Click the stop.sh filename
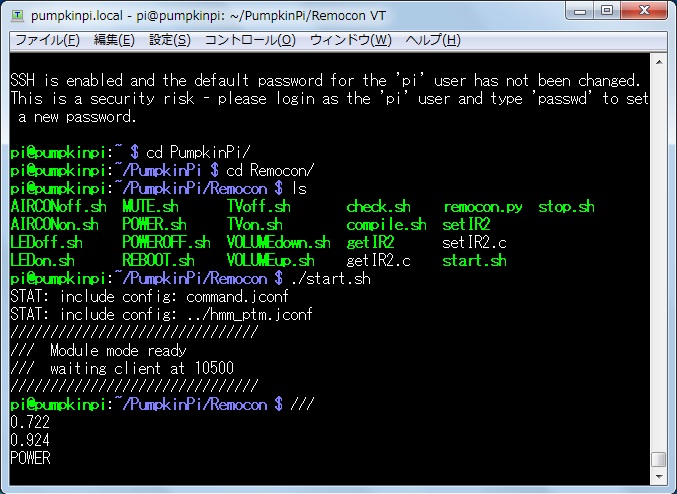This screenshot has width=677, height=494. 566,206
